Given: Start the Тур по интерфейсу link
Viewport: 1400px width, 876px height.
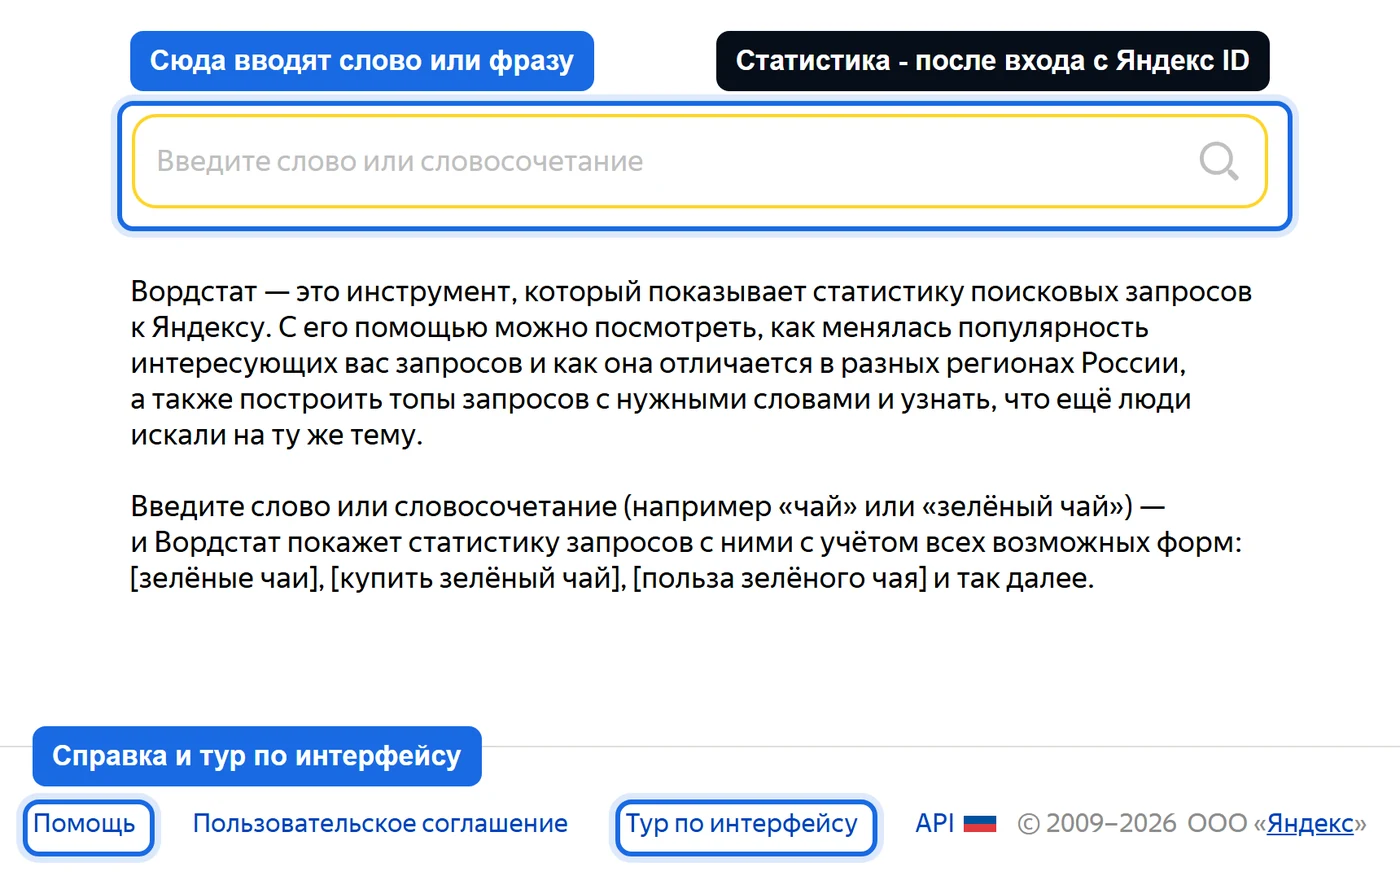Looking at the screenshot, I should click(742, 823).
